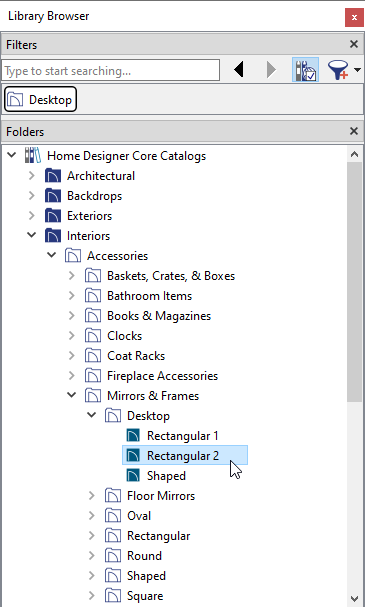
Task: Click the Exteriors folder icon
Action: tap(53, 216)
